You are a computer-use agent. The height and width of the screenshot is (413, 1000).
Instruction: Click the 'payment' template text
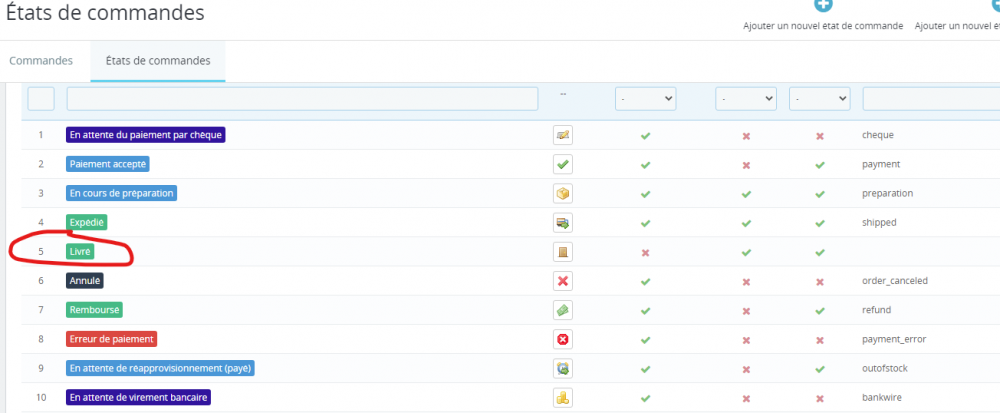[881, 164]
